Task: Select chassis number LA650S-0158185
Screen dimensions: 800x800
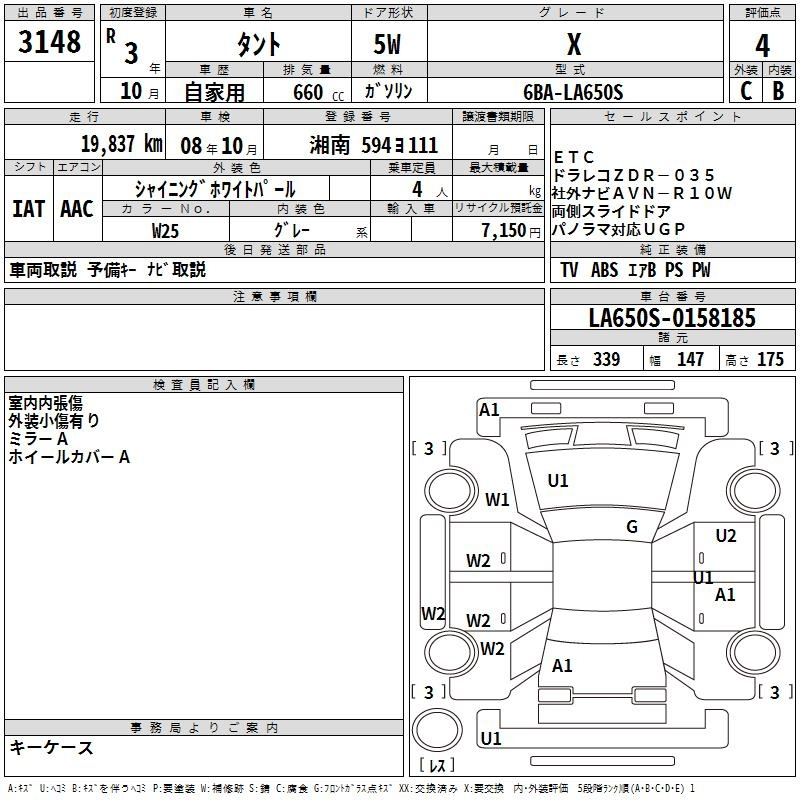Action: [x=672, y=318]
